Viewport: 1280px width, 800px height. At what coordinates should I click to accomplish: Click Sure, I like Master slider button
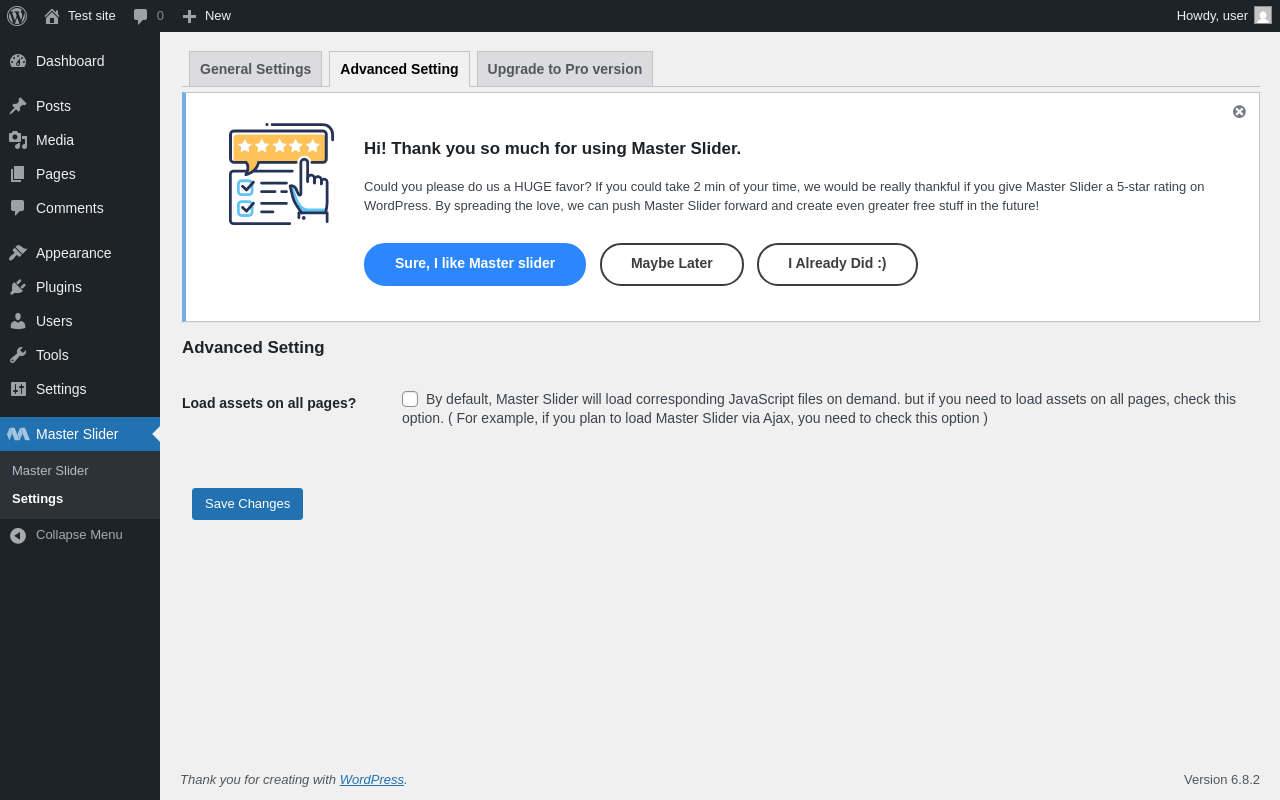point(475,264)
